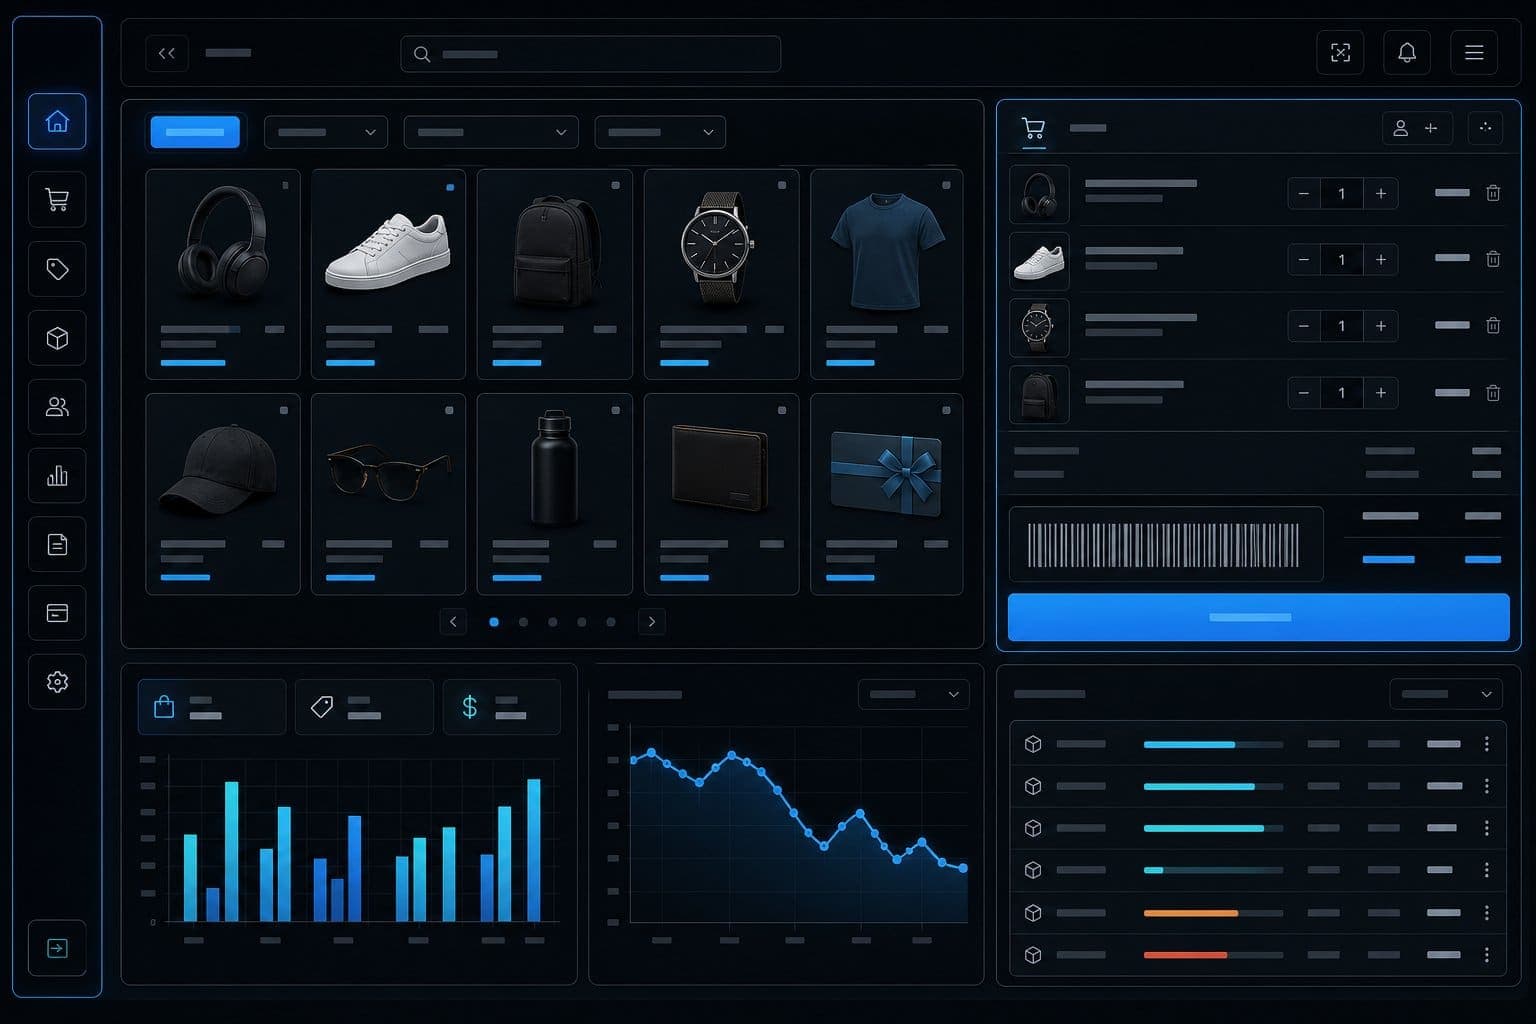
Task: Open the box inventory section in the sidebar
Action: (57, 338)
